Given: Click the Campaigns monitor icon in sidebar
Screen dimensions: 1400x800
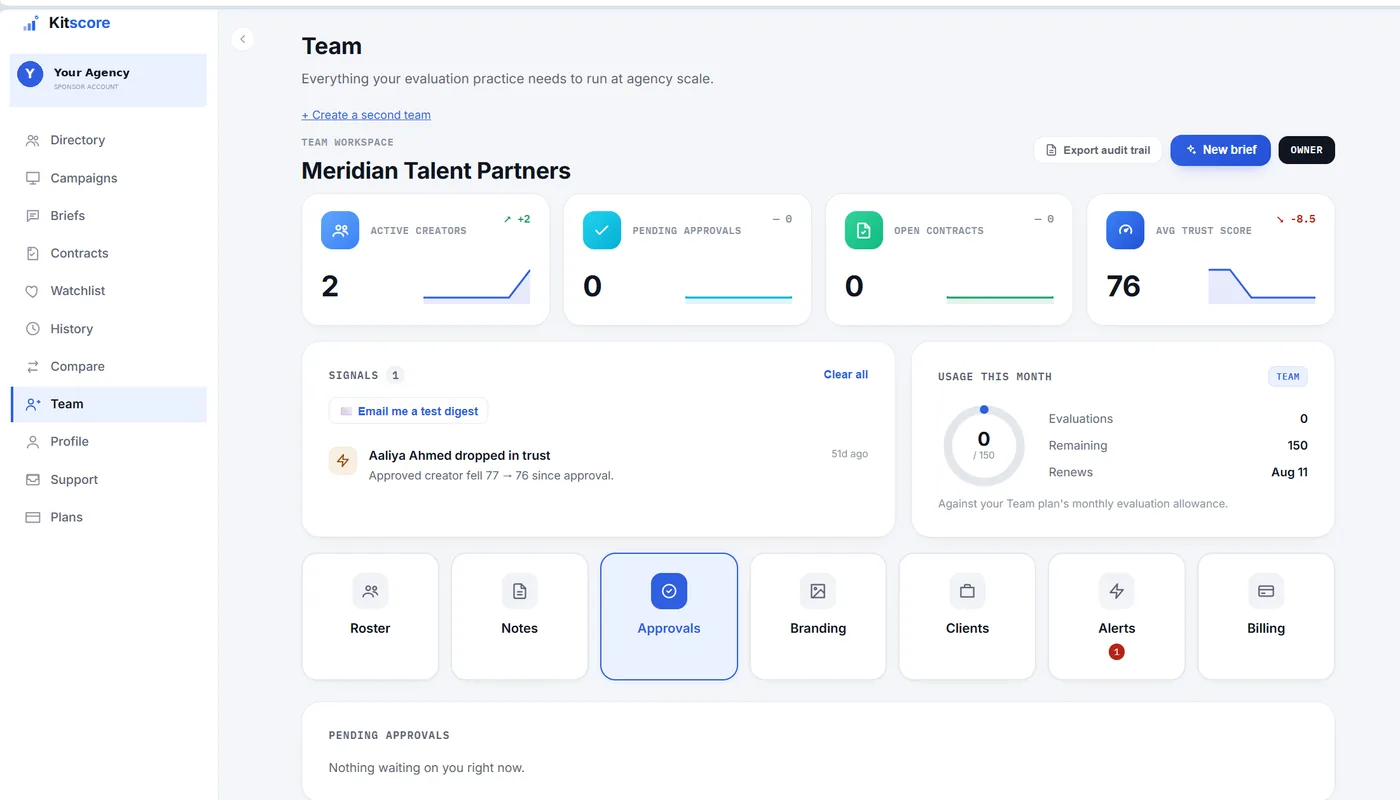Looking at the screenshot, I should pyautogui.click(x=33, y=178).
